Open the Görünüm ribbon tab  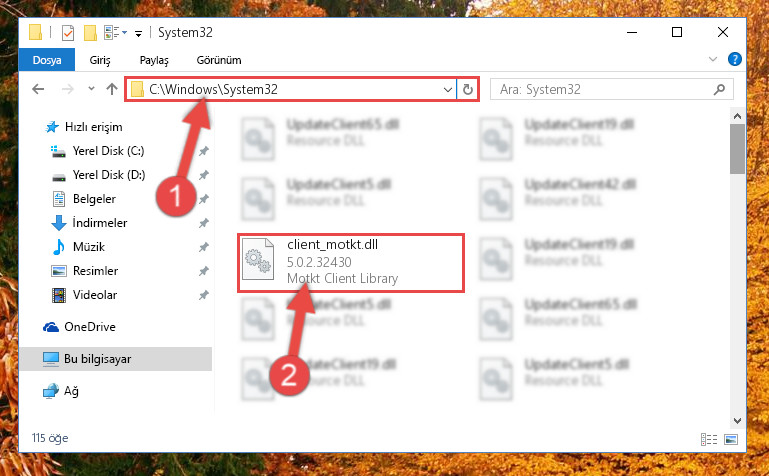pyautogui.click(x=219, y=60)
